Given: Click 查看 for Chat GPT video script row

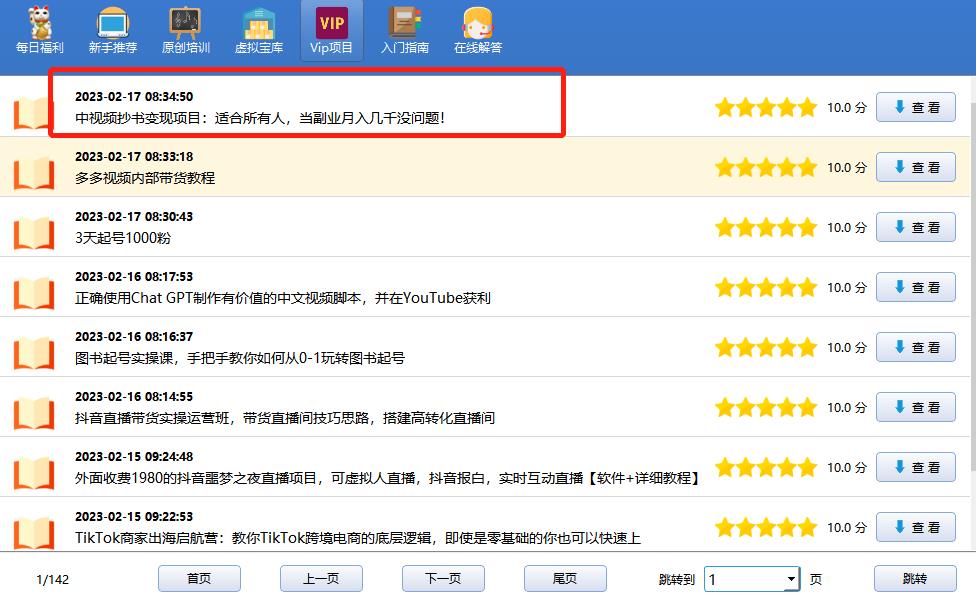Looking at the screenshot, I should [x=916, y=287].
